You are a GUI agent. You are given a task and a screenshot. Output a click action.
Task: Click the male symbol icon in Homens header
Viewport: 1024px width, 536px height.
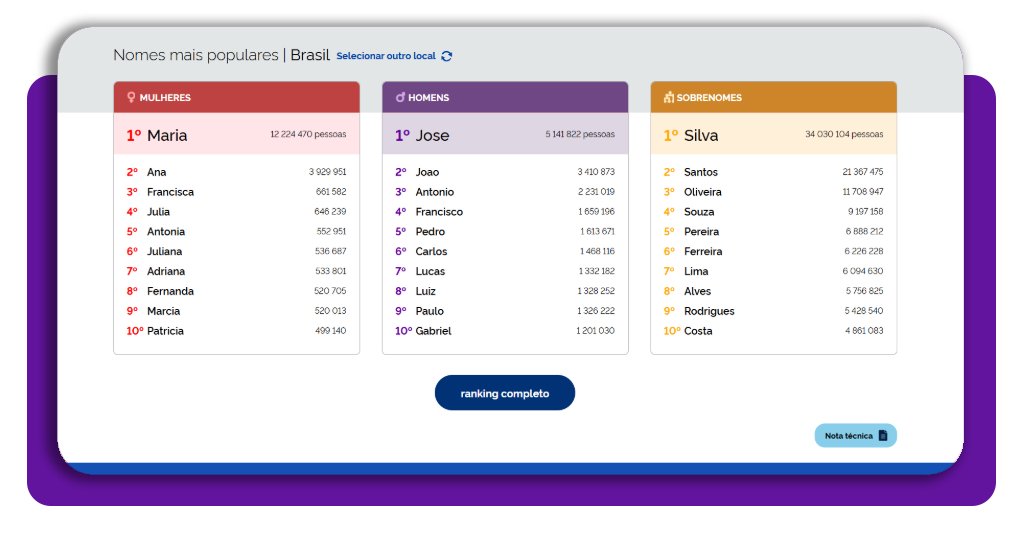[x=400, y=98]
